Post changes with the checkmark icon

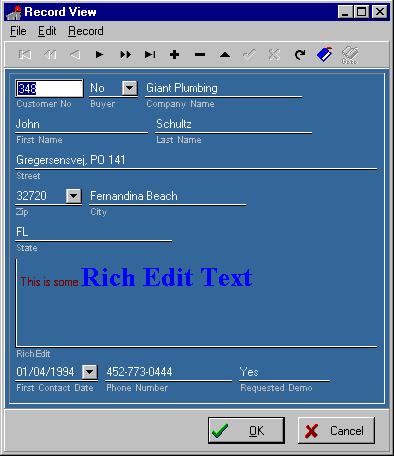pyautogui.click(x=250, y=54)
